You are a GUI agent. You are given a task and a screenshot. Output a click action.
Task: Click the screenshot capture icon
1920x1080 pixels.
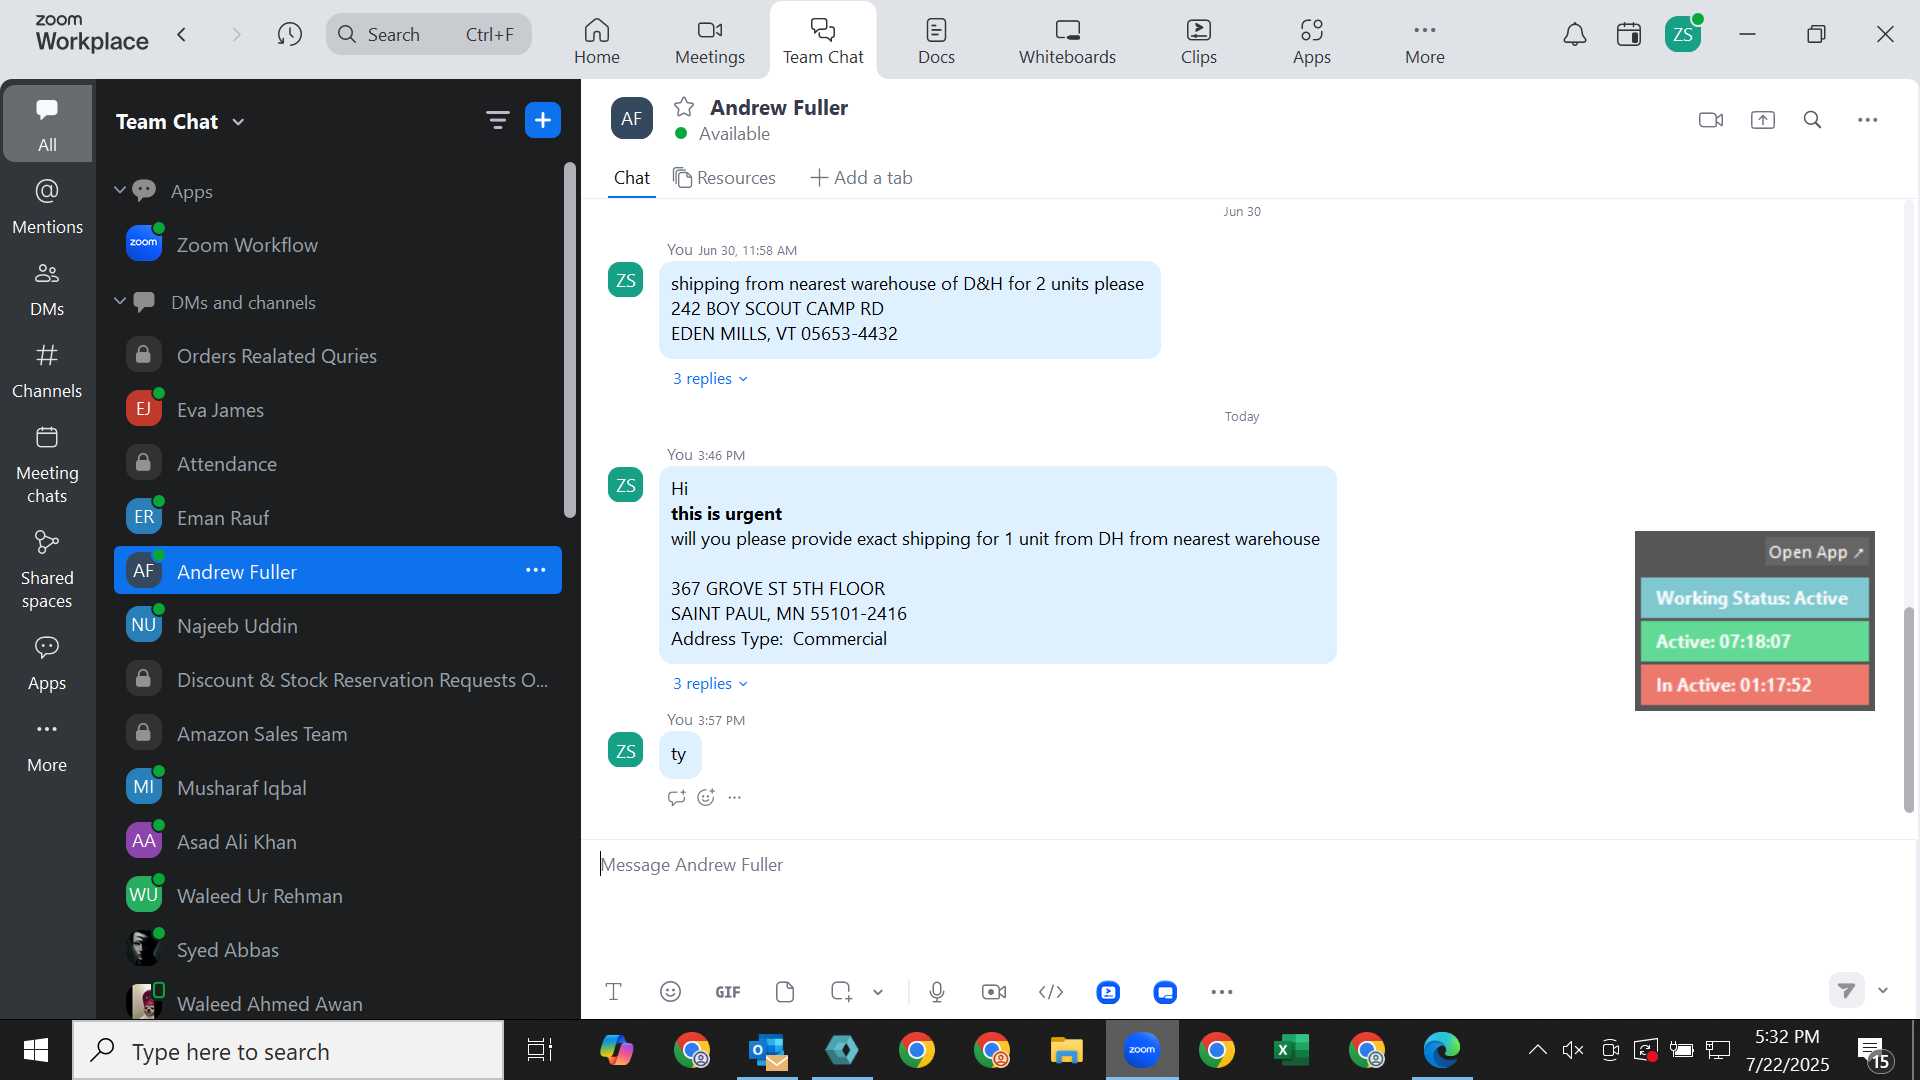[x=841, y=992]
